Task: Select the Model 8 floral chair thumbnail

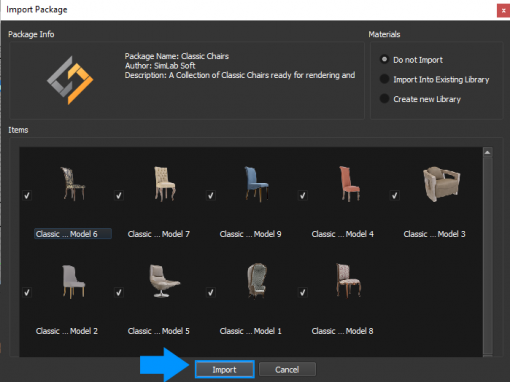Action: click(348, 280)
